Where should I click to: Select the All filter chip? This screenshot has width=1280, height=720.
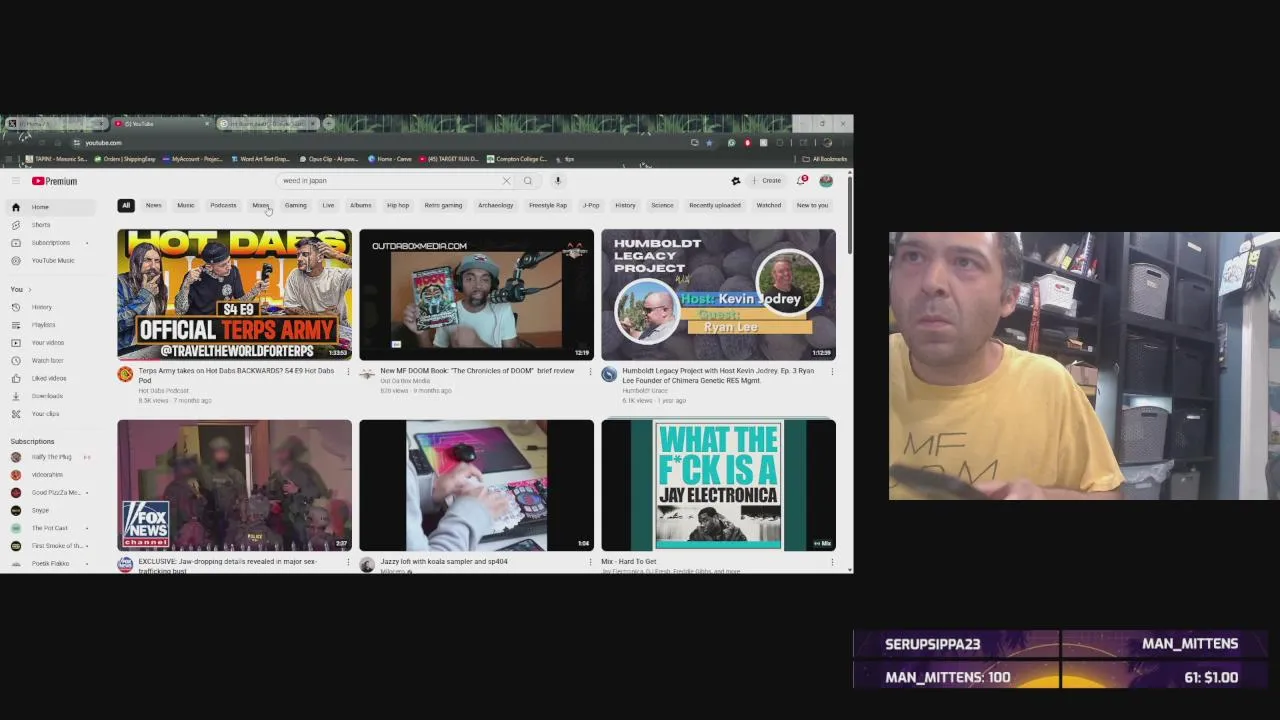[x=126, y=205]
